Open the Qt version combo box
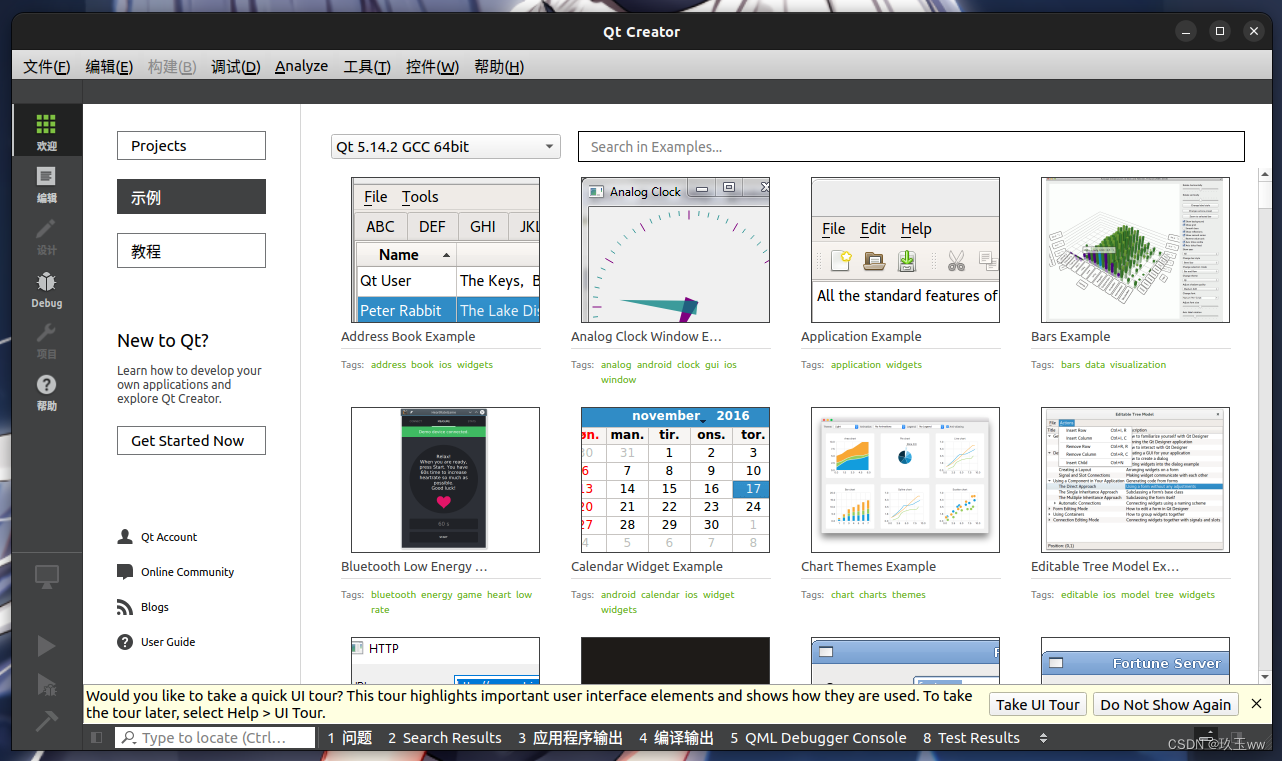This screenshot has width=1282, height=761. point(445,147)
